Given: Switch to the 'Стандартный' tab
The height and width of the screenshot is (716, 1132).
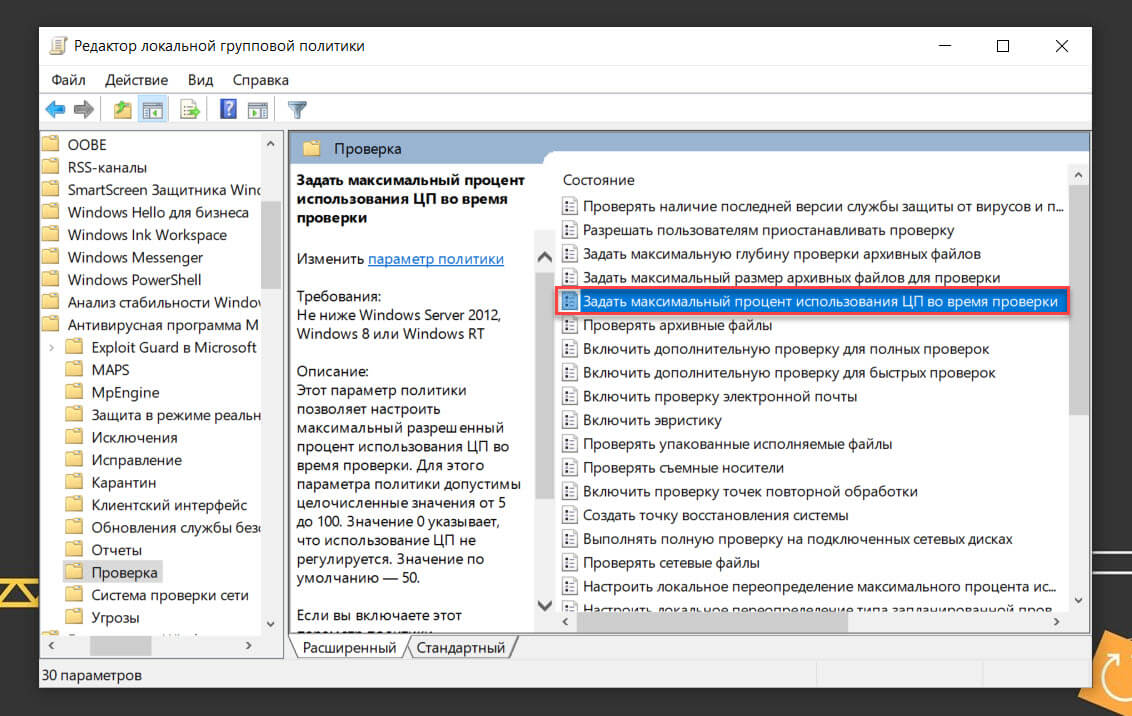Looking at the screenshot, I should (461, 647).
